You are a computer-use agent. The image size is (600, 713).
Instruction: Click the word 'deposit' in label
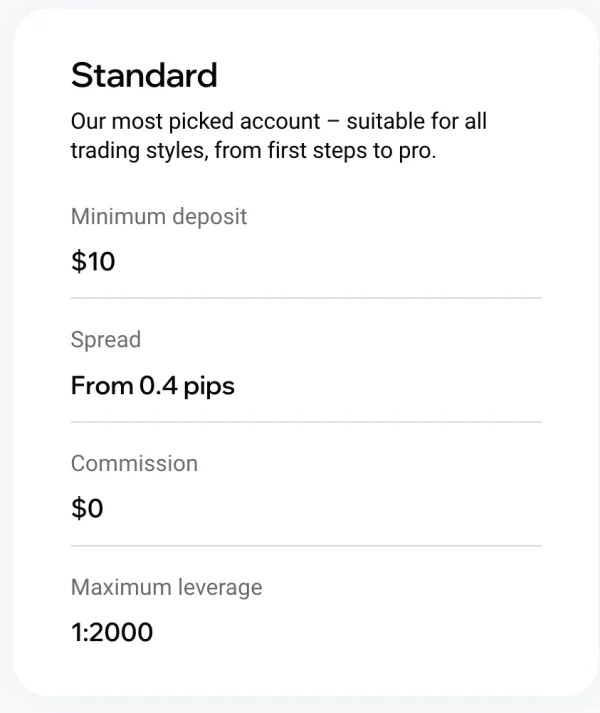pyautogui.click(x=210, y=217)
